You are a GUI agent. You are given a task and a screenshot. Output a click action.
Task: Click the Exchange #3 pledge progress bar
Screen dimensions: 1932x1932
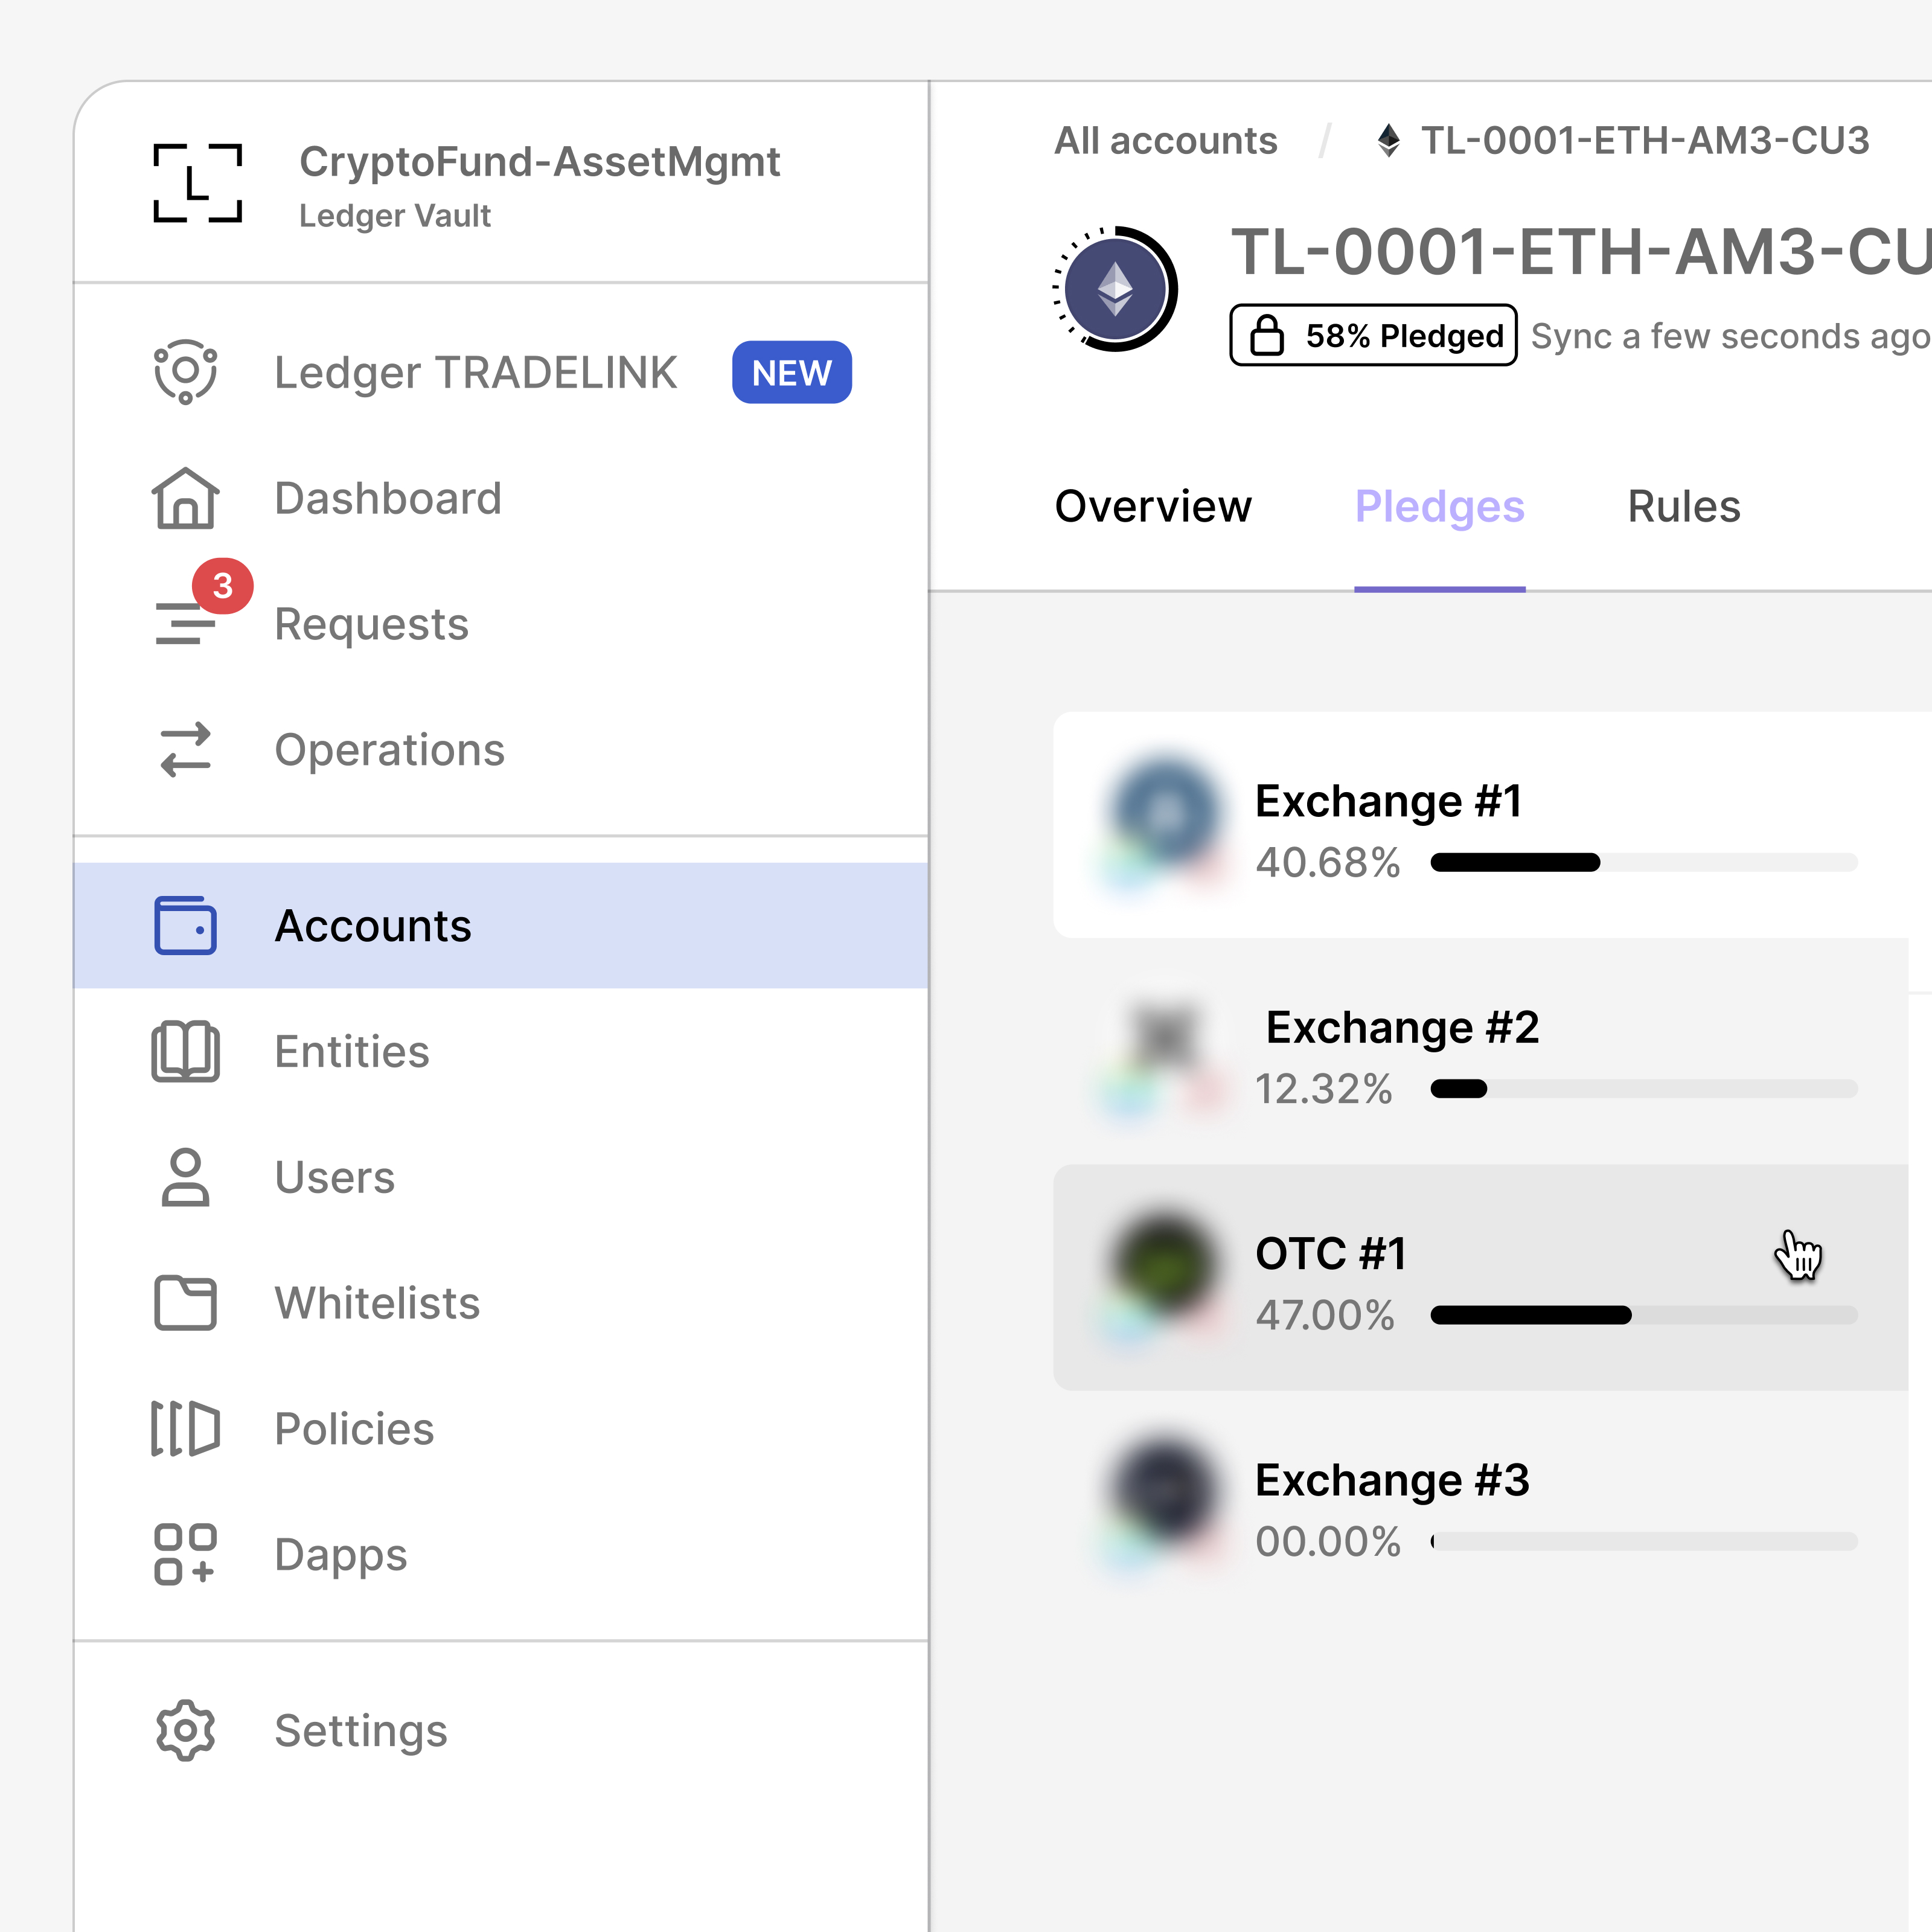(x=1644, y=1541)
